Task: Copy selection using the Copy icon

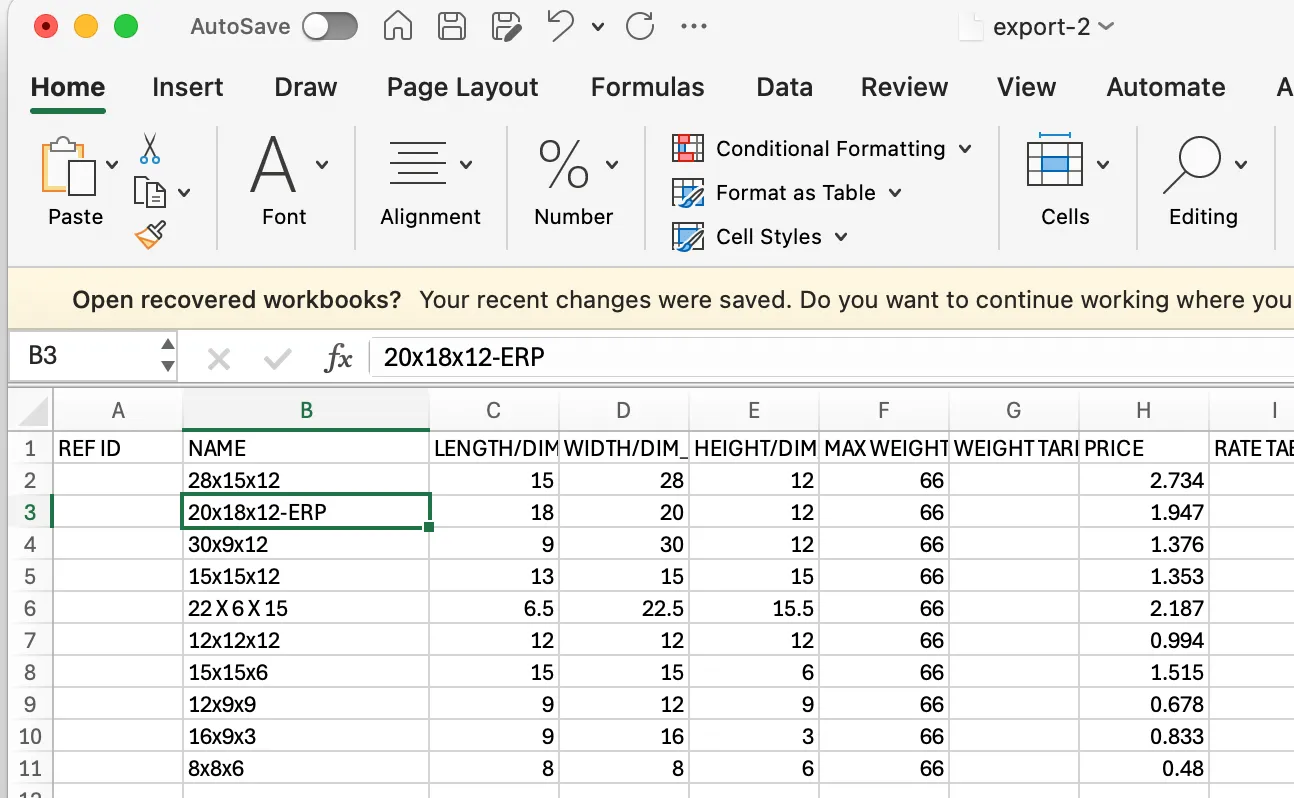Action: point(150,191)
